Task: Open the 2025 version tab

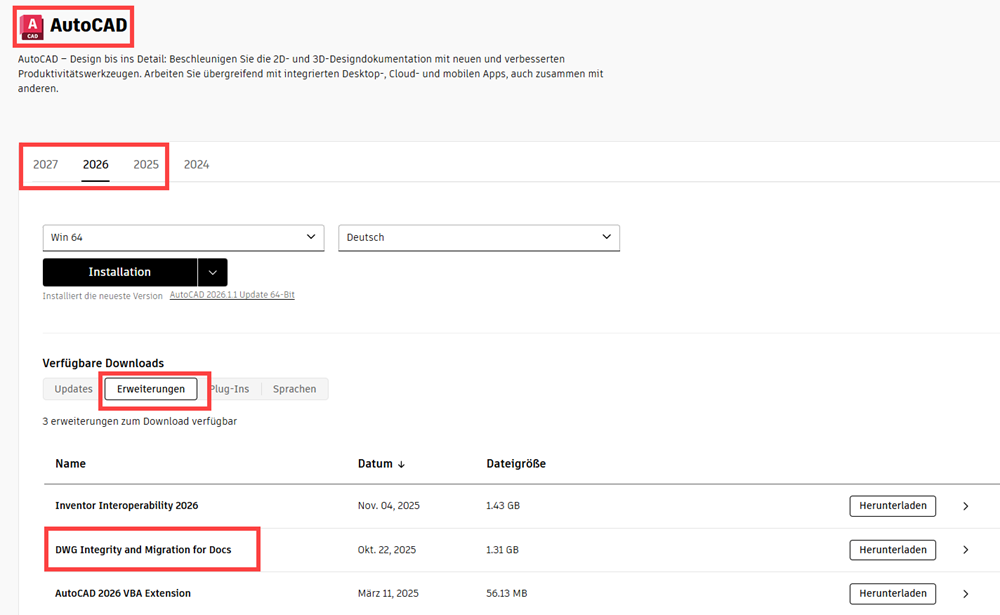Action: pyautogui.click(x=145, y=165)
